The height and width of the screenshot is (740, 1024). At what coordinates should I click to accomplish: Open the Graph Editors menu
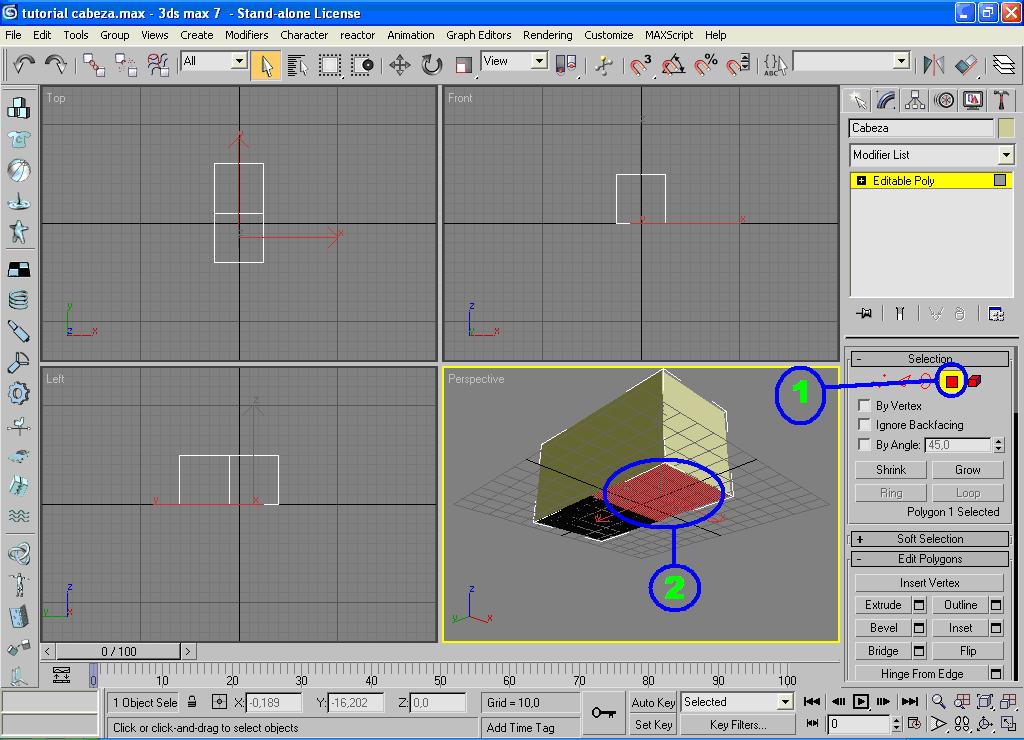478,35
